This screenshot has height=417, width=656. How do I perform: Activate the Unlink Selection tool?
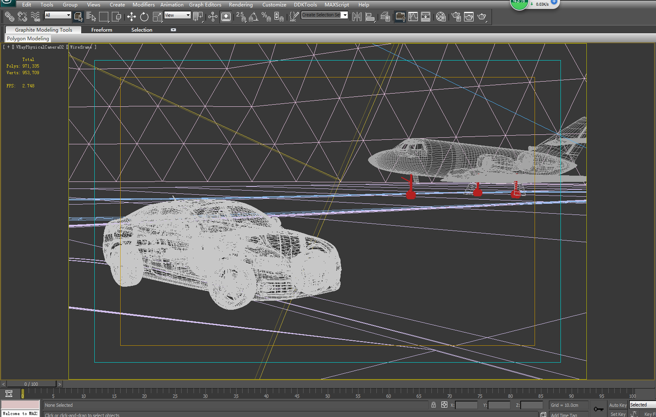(x=22, y=16)
